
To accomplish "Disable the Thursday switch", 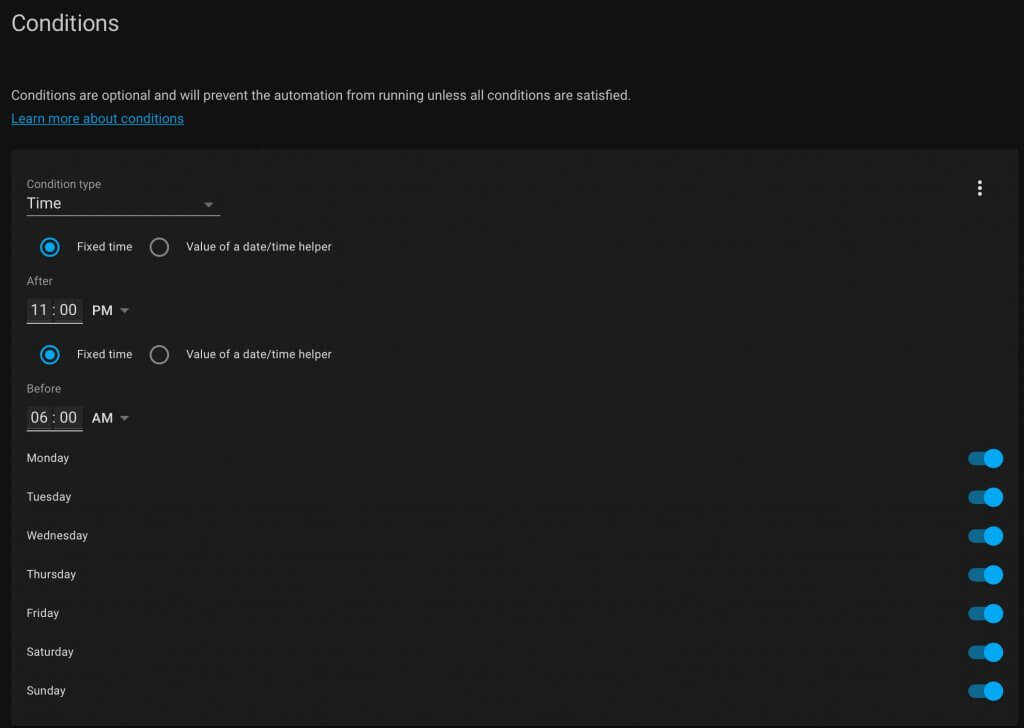I will coord(985,575).
